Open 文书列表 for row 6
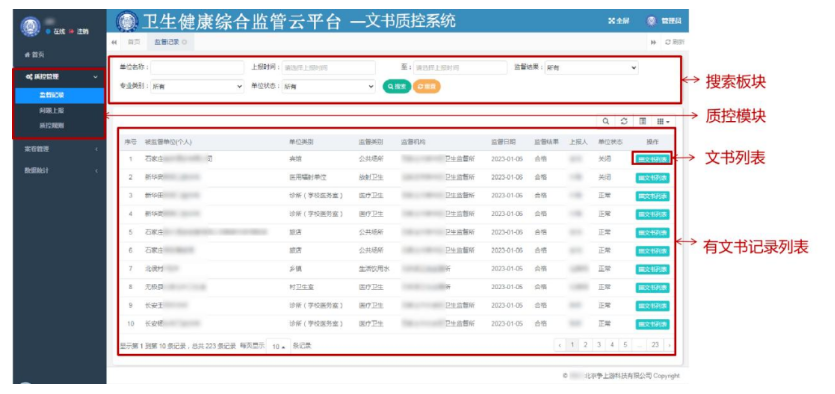 [x=652, y=251]
